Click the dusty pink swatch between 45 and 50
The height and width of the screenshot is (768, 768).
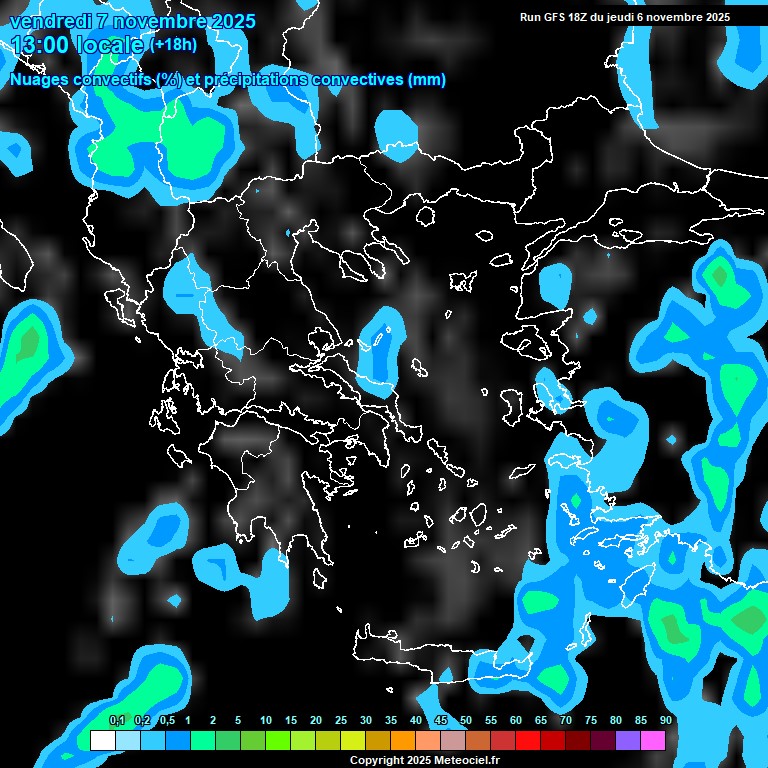[x=453, y=740]
